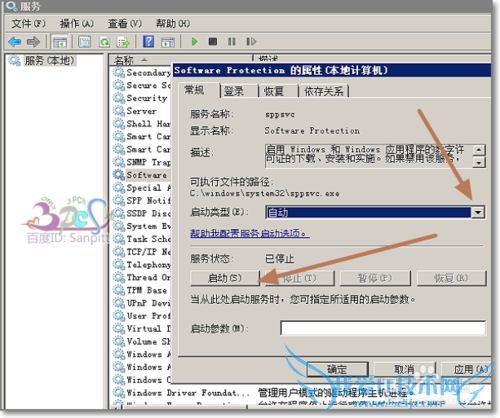Select the Security service row
The height and width of the screenshot is (418, 500).
[142, 98]
